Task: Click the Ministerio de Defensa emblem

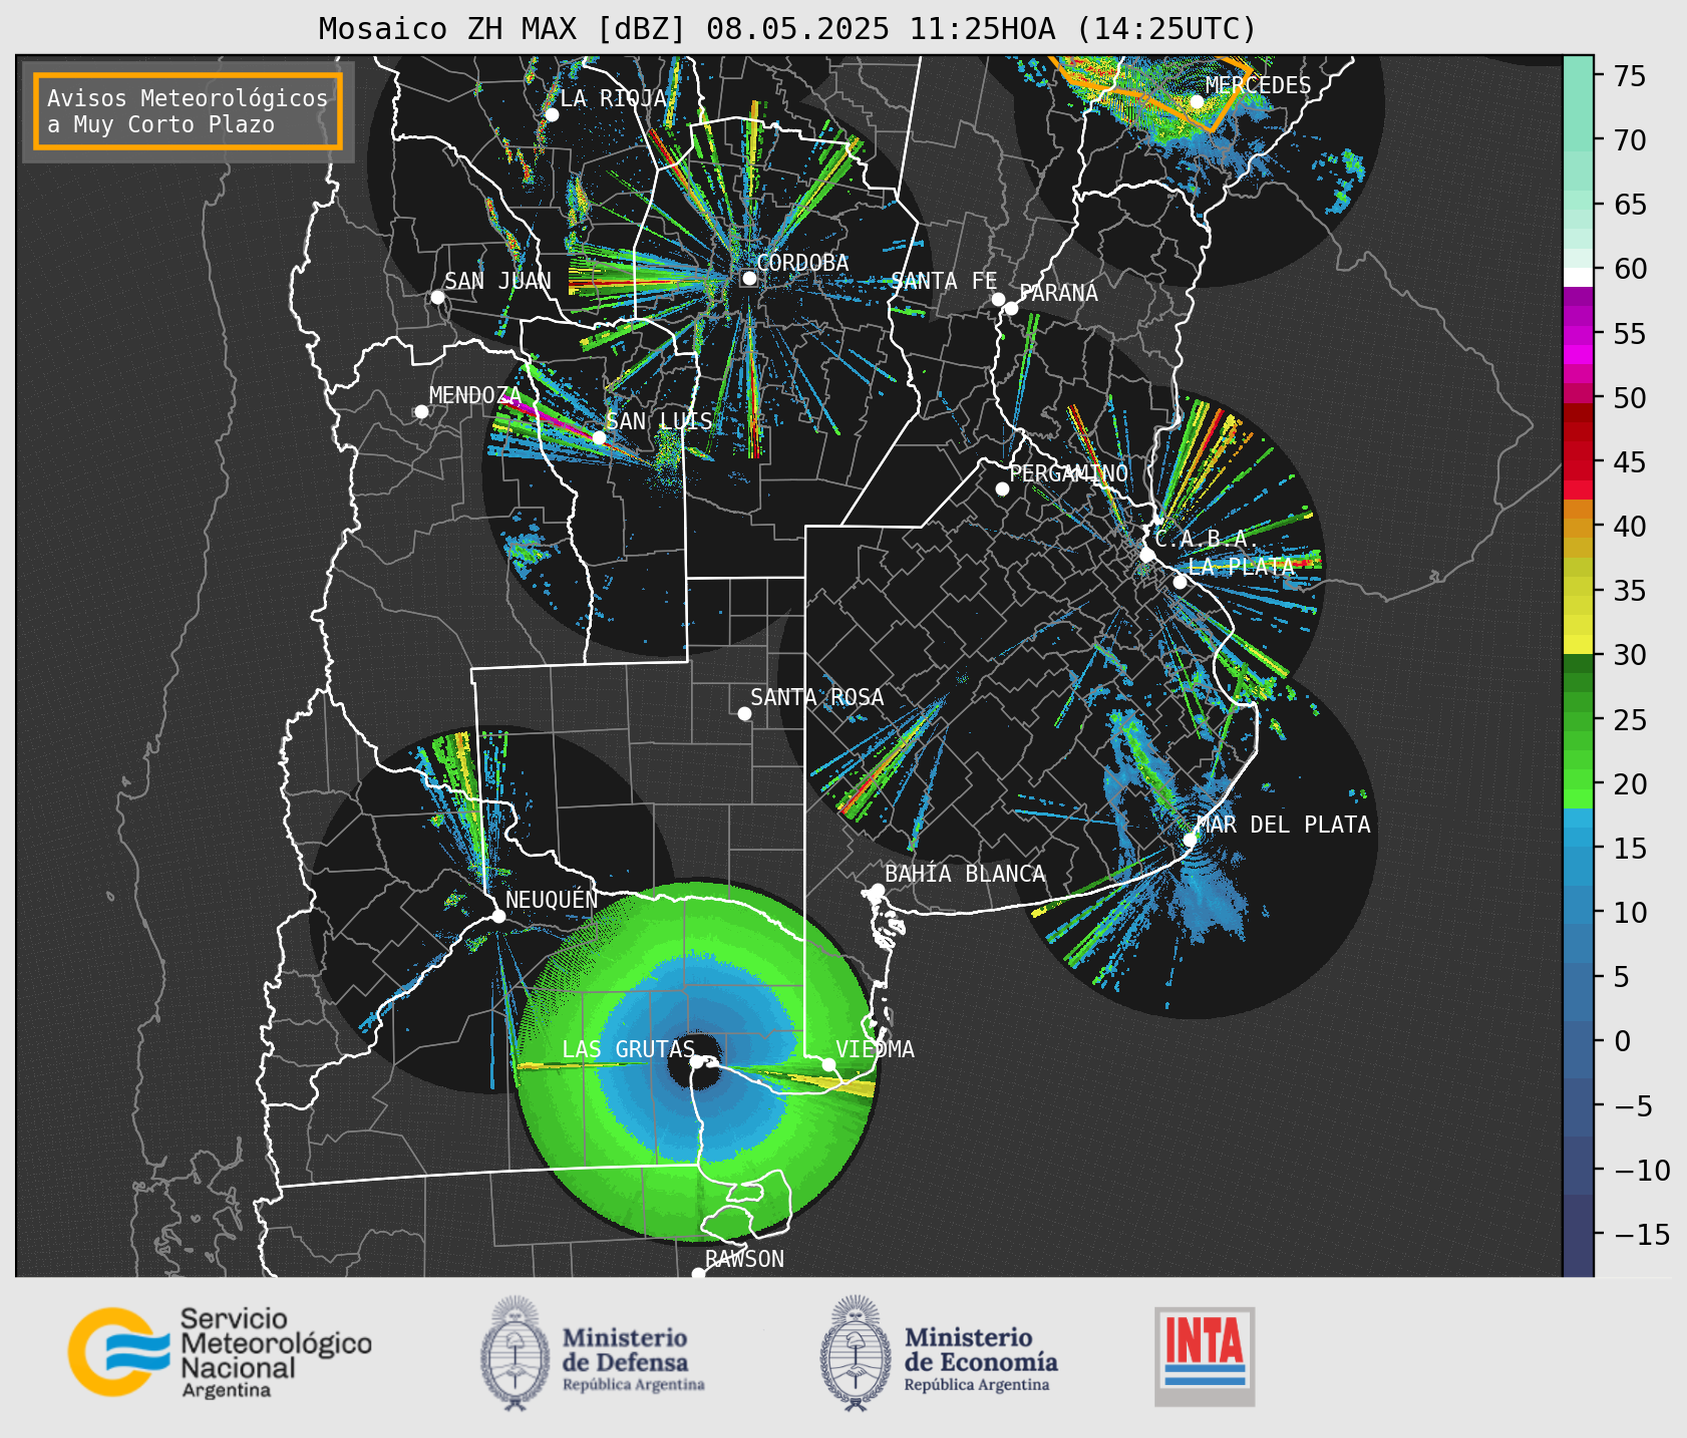Action: point(515,1353)
